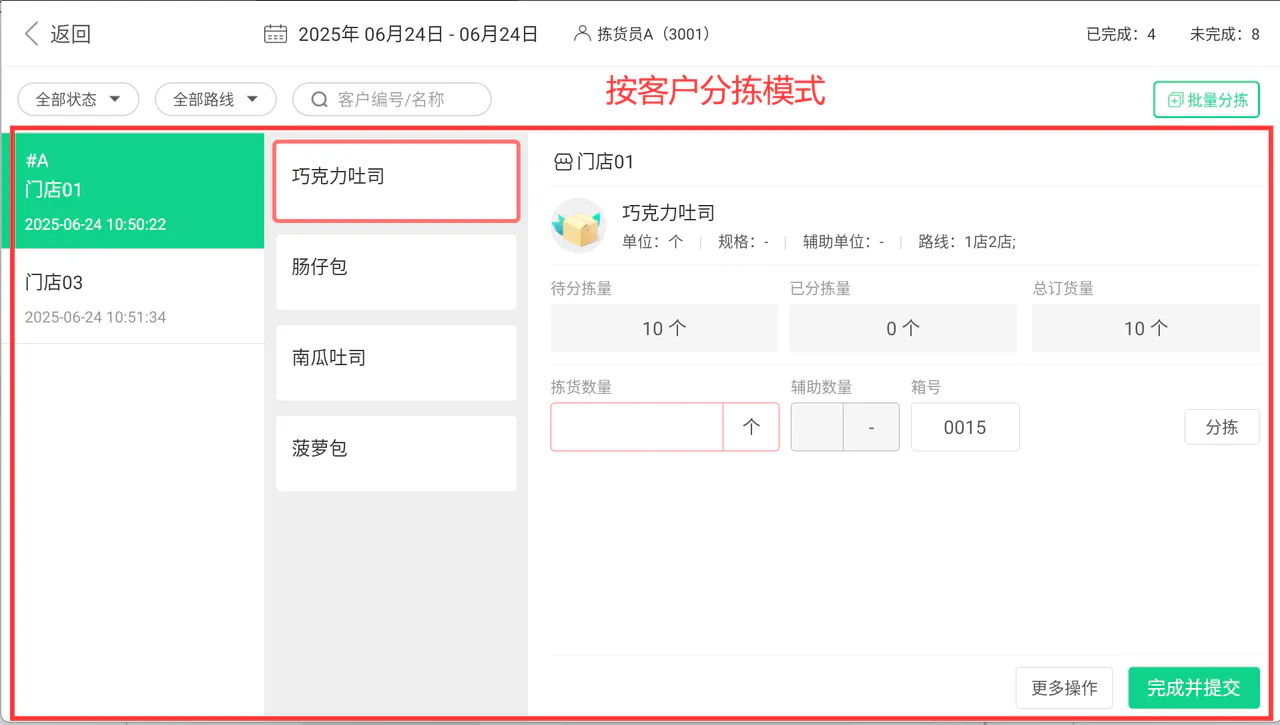Focus the 拣货数量 input field
The width and height of the screenshot is (1280, 725).
(x=637, y=427)
